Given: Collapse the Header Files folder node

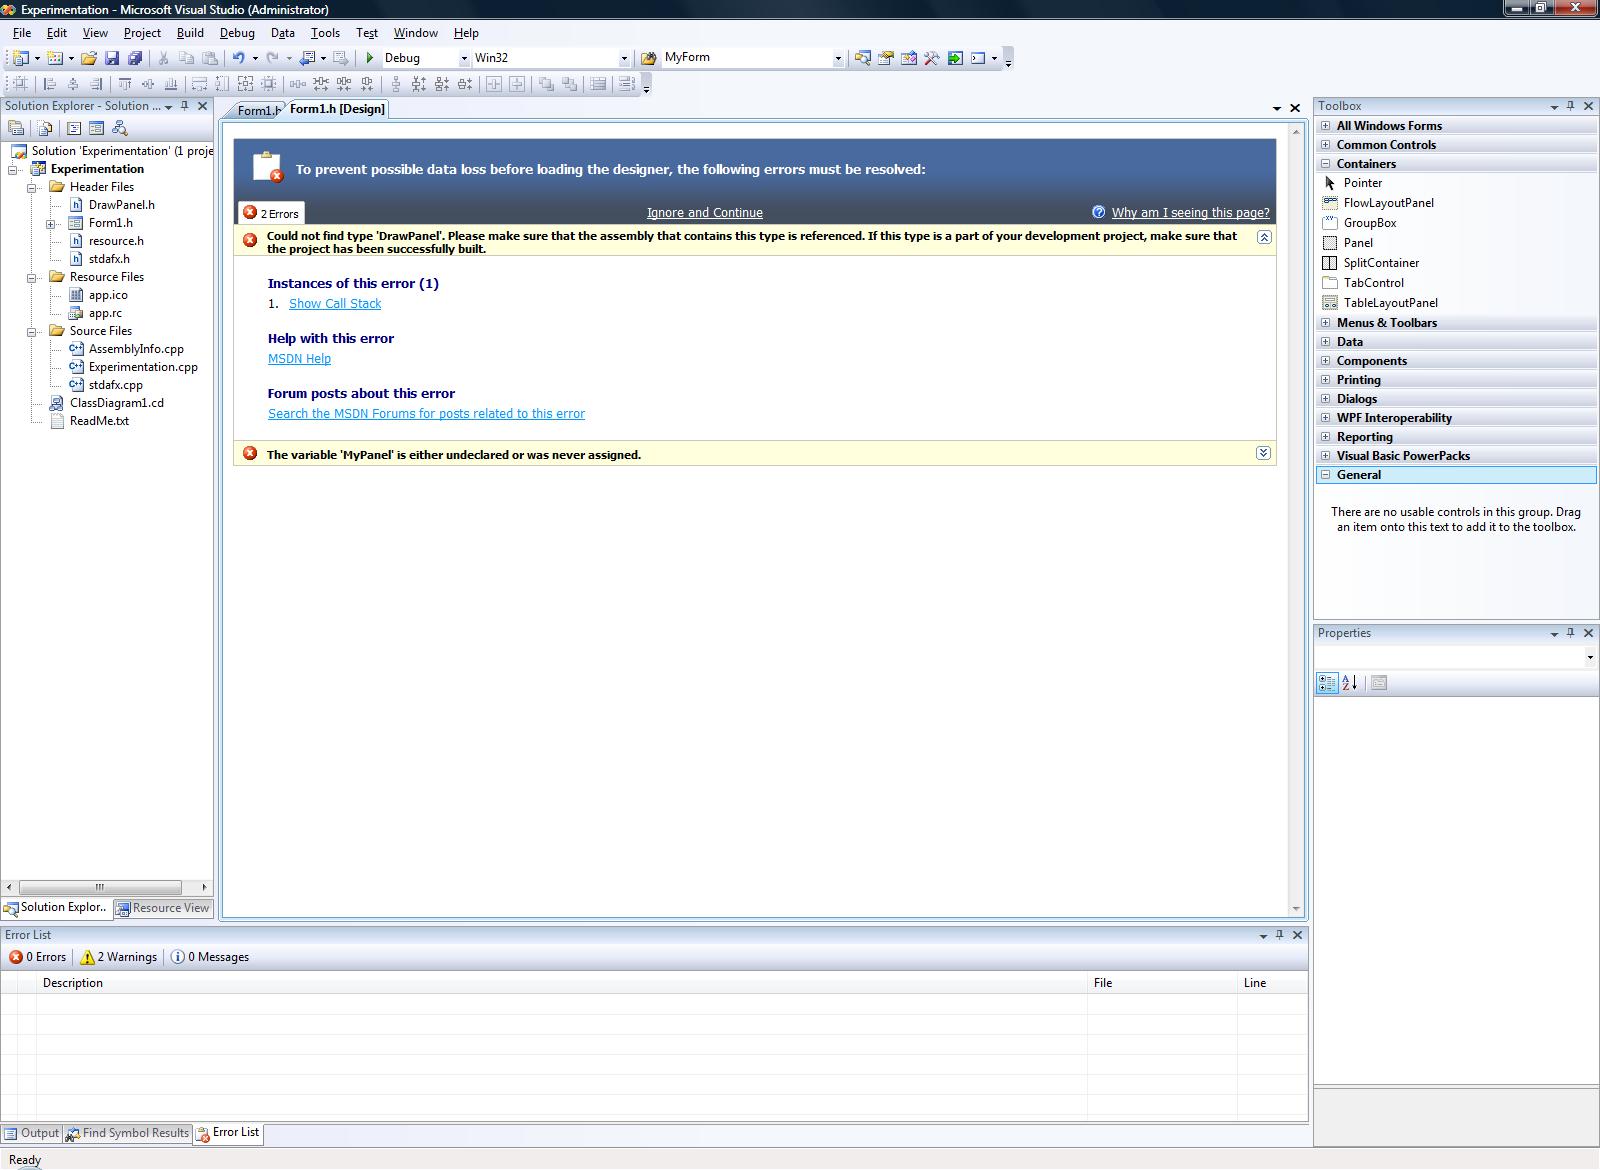Looking at the screenshot, I should coord(32,187).
